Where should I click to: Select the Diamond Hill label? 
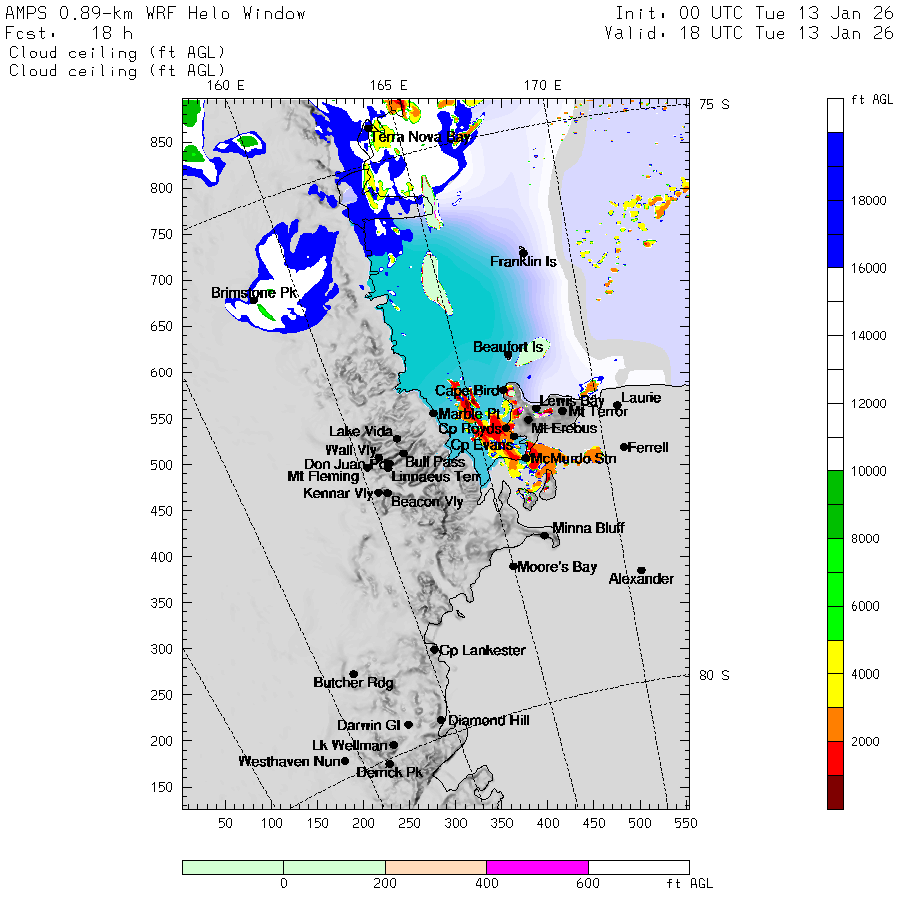tap(489, 720)
